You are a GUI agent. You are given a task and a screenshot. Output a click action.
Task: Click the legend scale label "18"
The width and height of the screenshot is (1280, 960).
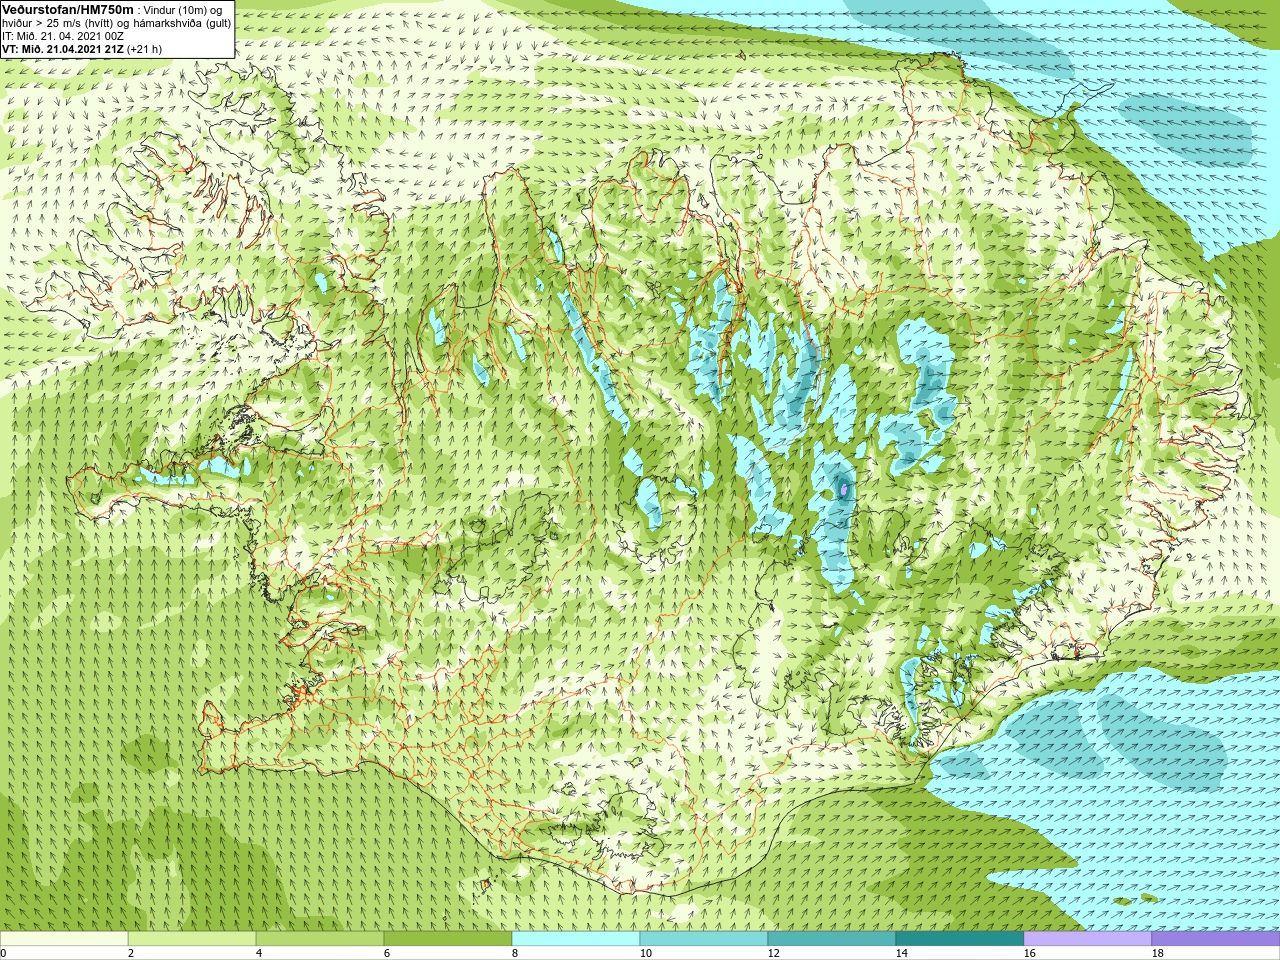[1157, 953]
